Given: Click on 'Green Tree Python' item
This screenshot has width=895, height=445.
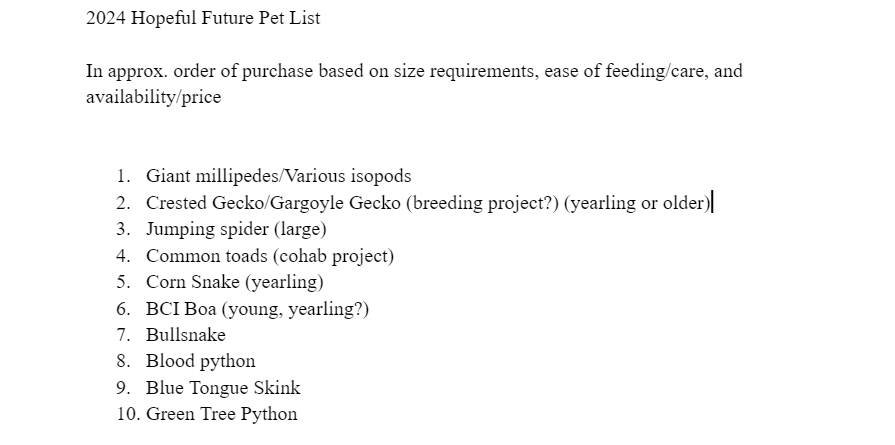Looking at the screenshot, I should [x=221, y=414].
